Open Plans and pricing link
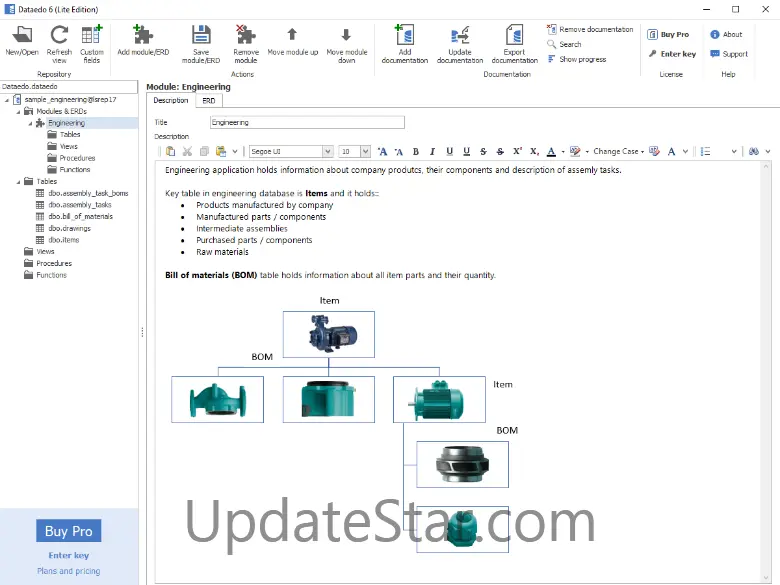Viewport: 780px width, 585px height. point(69,571)
